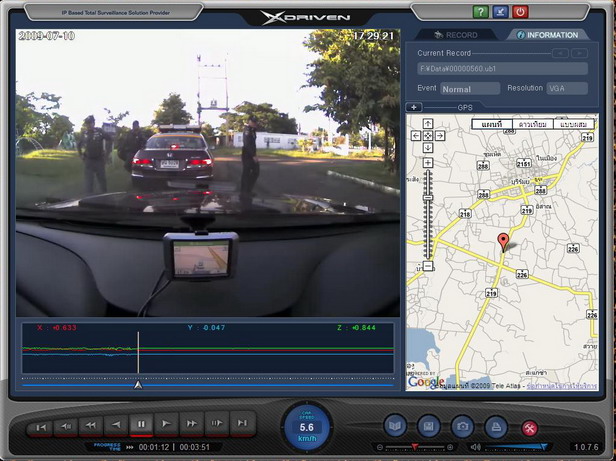Click the X axis value +0.633

[x=64, y=327]
